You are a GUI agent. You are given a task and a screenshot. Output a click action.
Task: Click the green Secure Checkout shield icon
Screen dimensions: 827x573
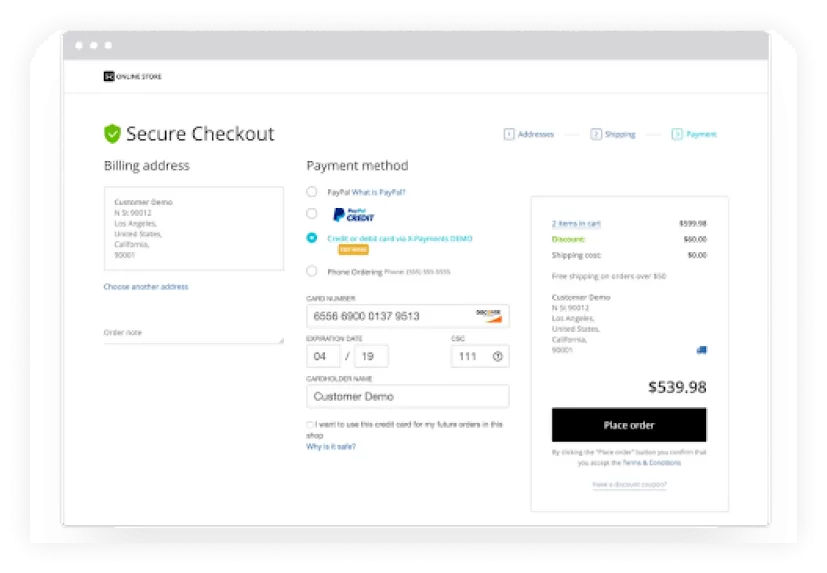tap(112, 134)
